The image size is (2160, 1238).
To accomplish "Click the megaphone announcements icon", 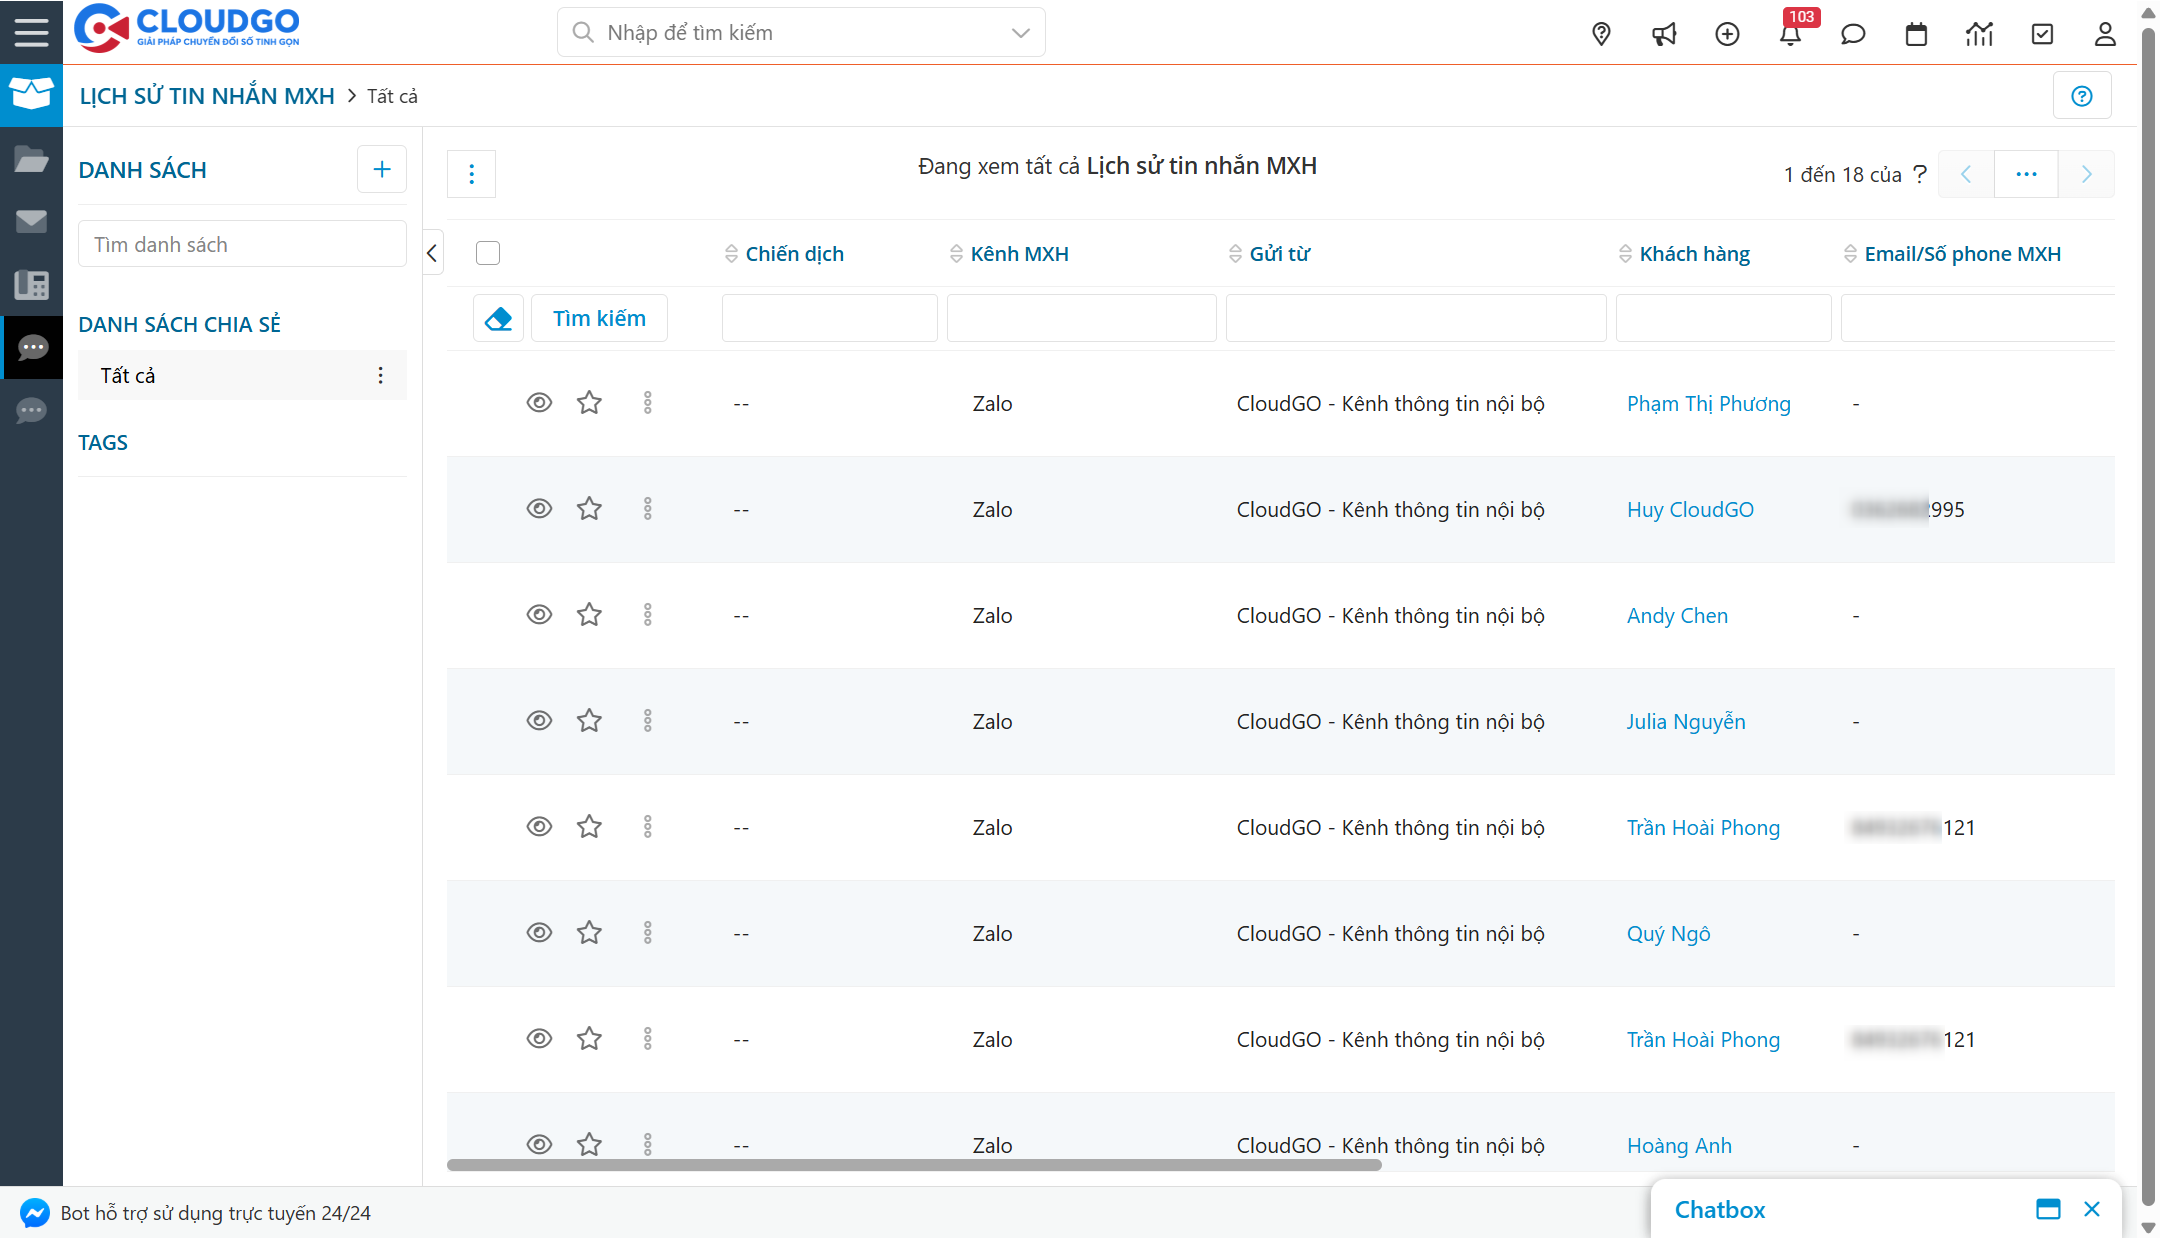I will tap(1664, 35).
